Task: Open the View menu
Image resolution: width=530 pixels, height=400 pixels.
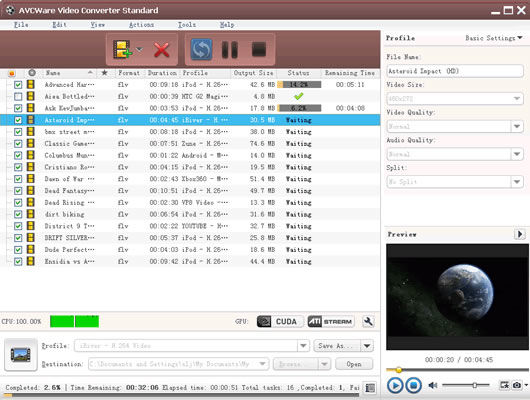Action: tap(98, 25)
